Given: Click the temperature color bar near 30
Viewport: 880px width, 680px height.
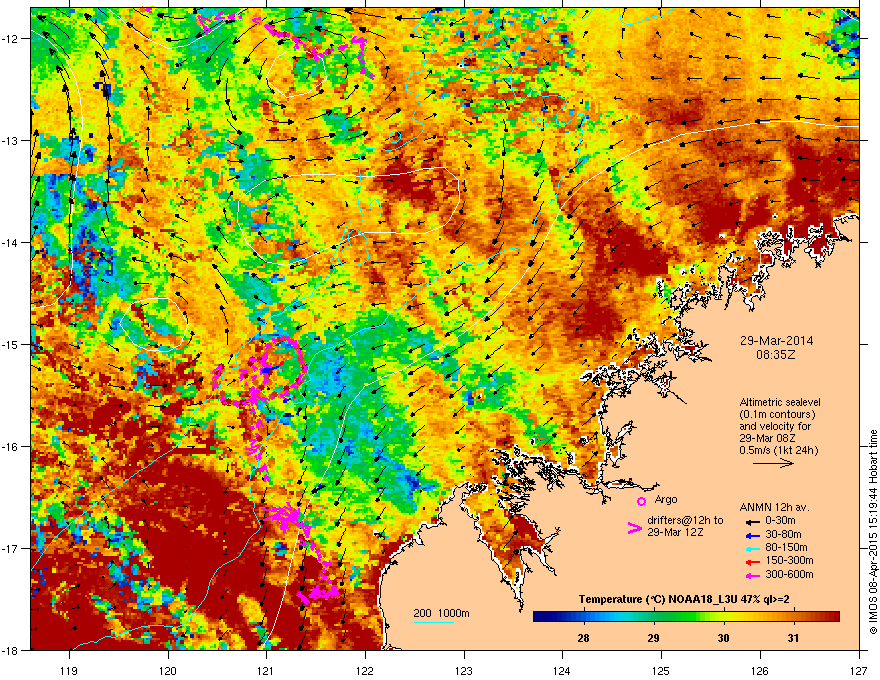Looking at the screenshot, I should click(x=723, y=616).
